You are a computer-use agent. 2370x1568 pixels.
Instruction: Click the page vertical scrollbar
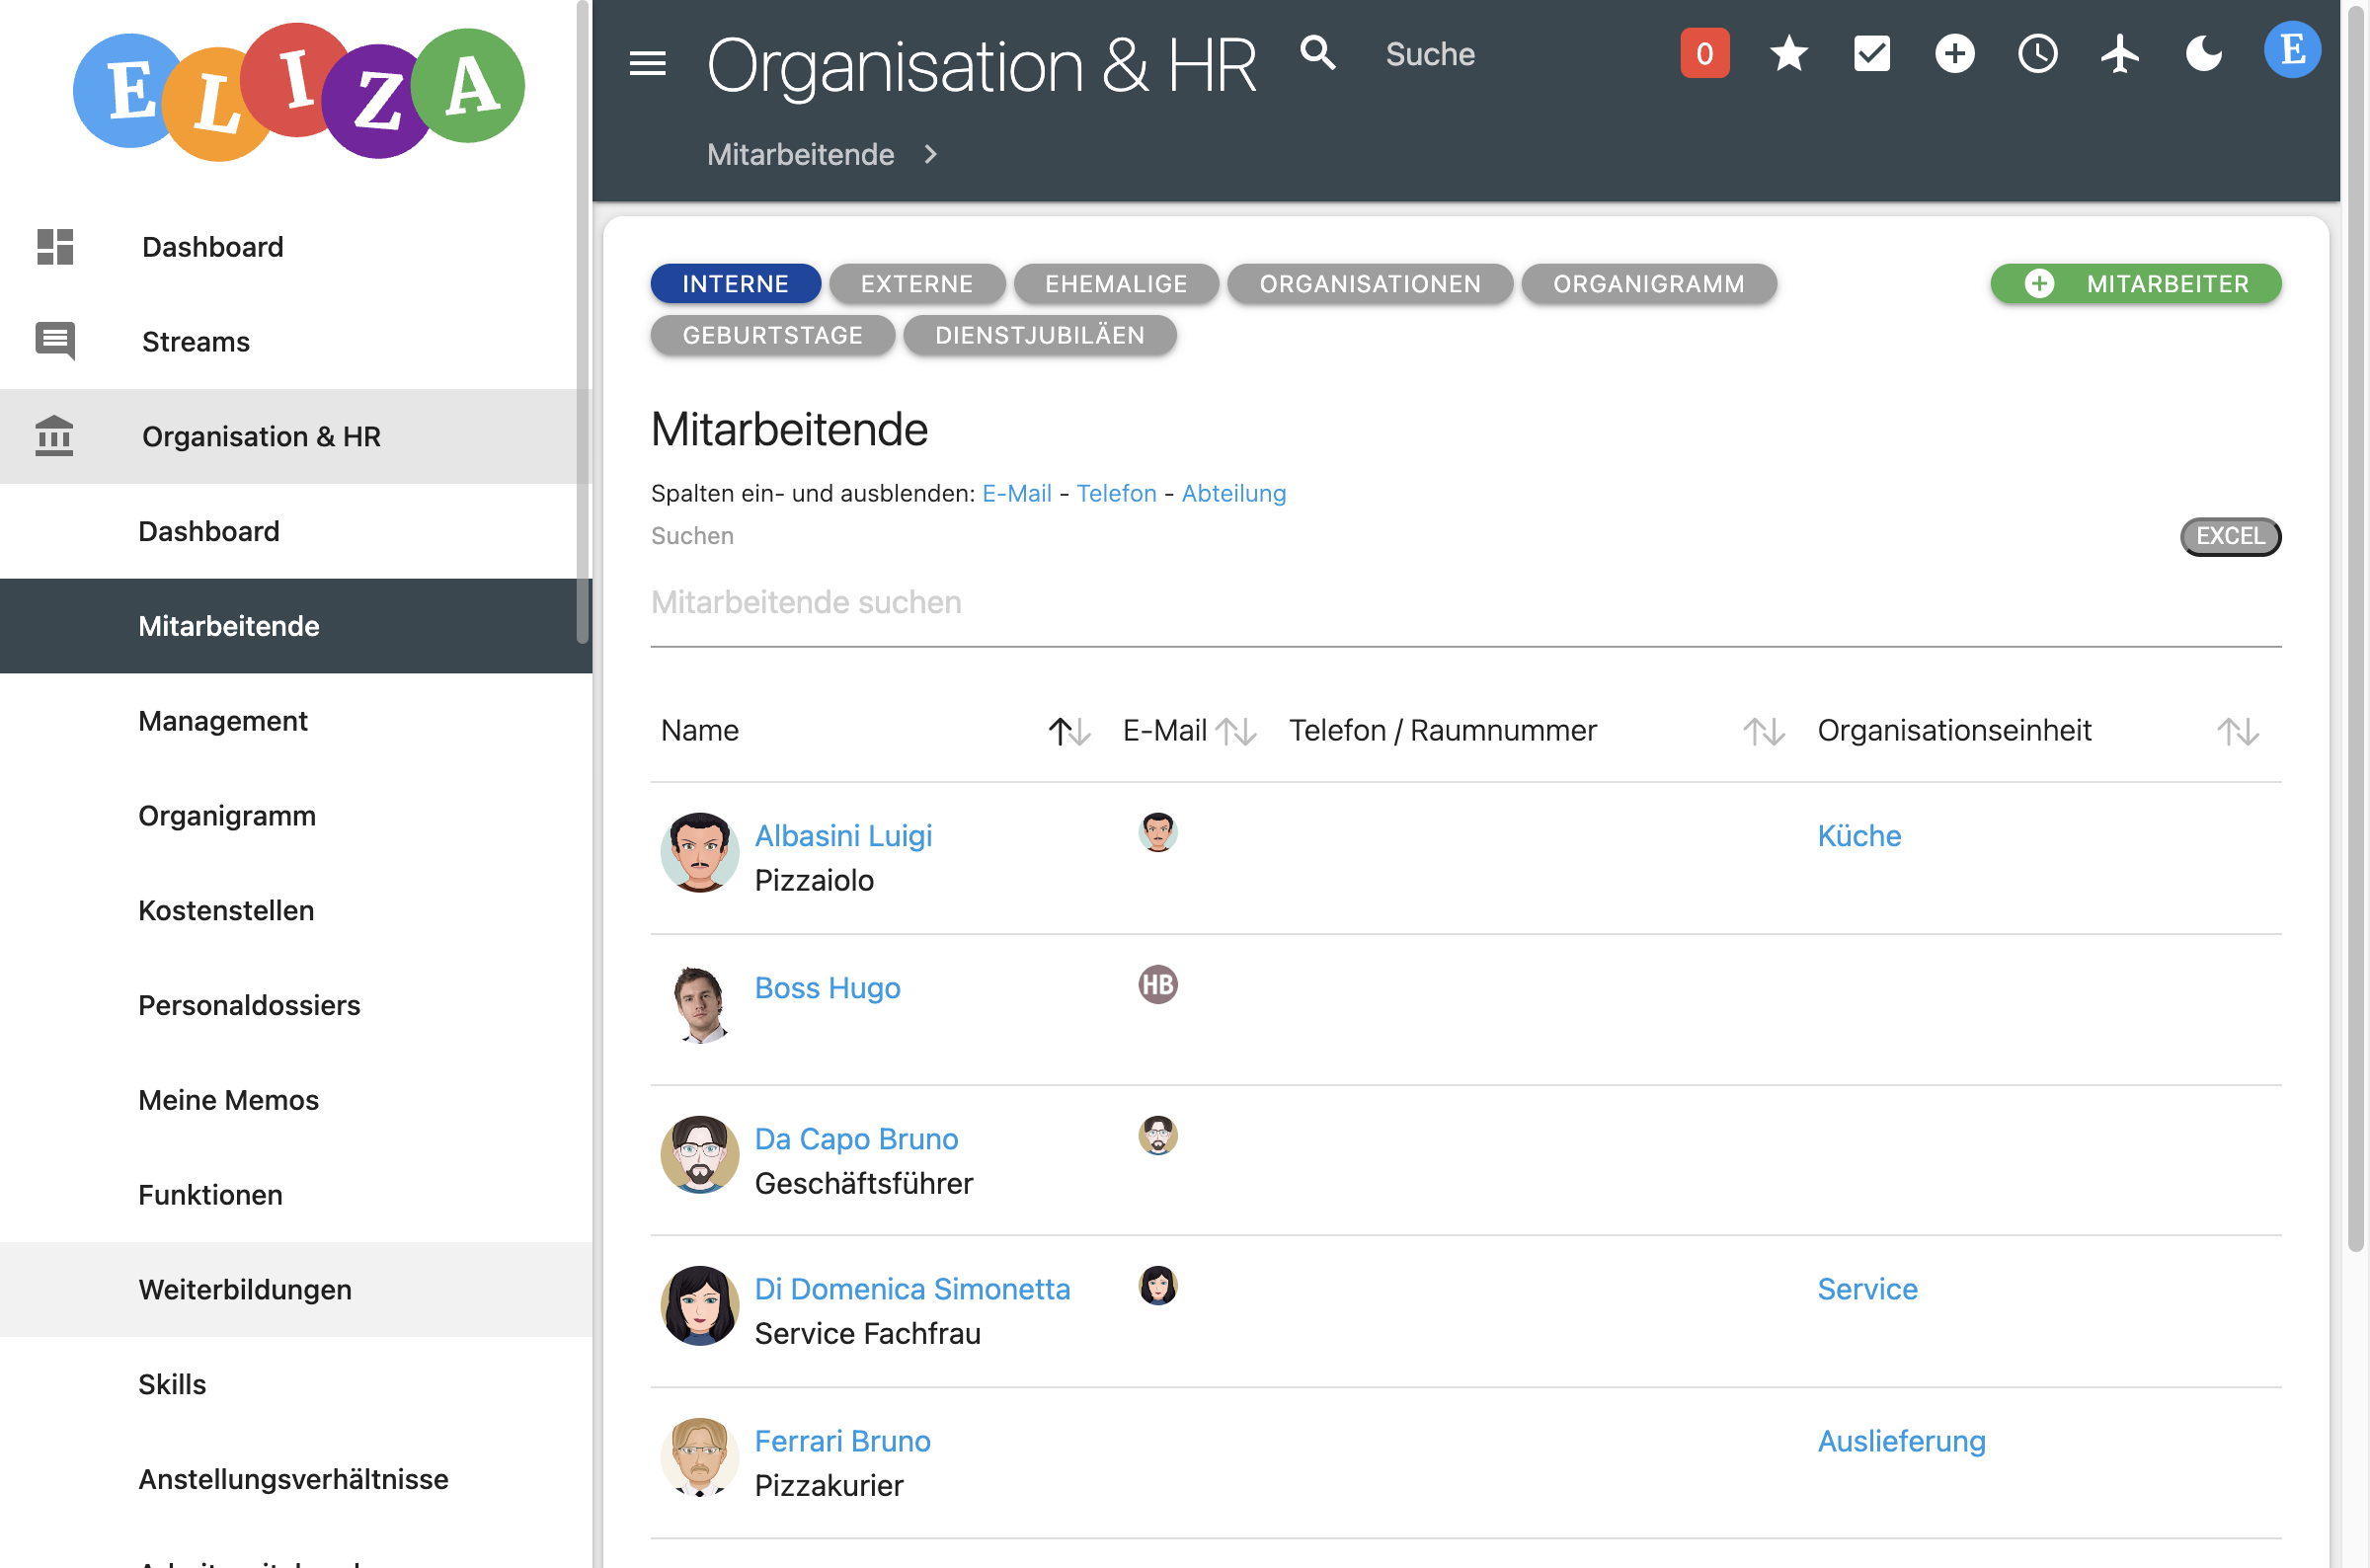pyautogui.click(x=2356, y=630)
